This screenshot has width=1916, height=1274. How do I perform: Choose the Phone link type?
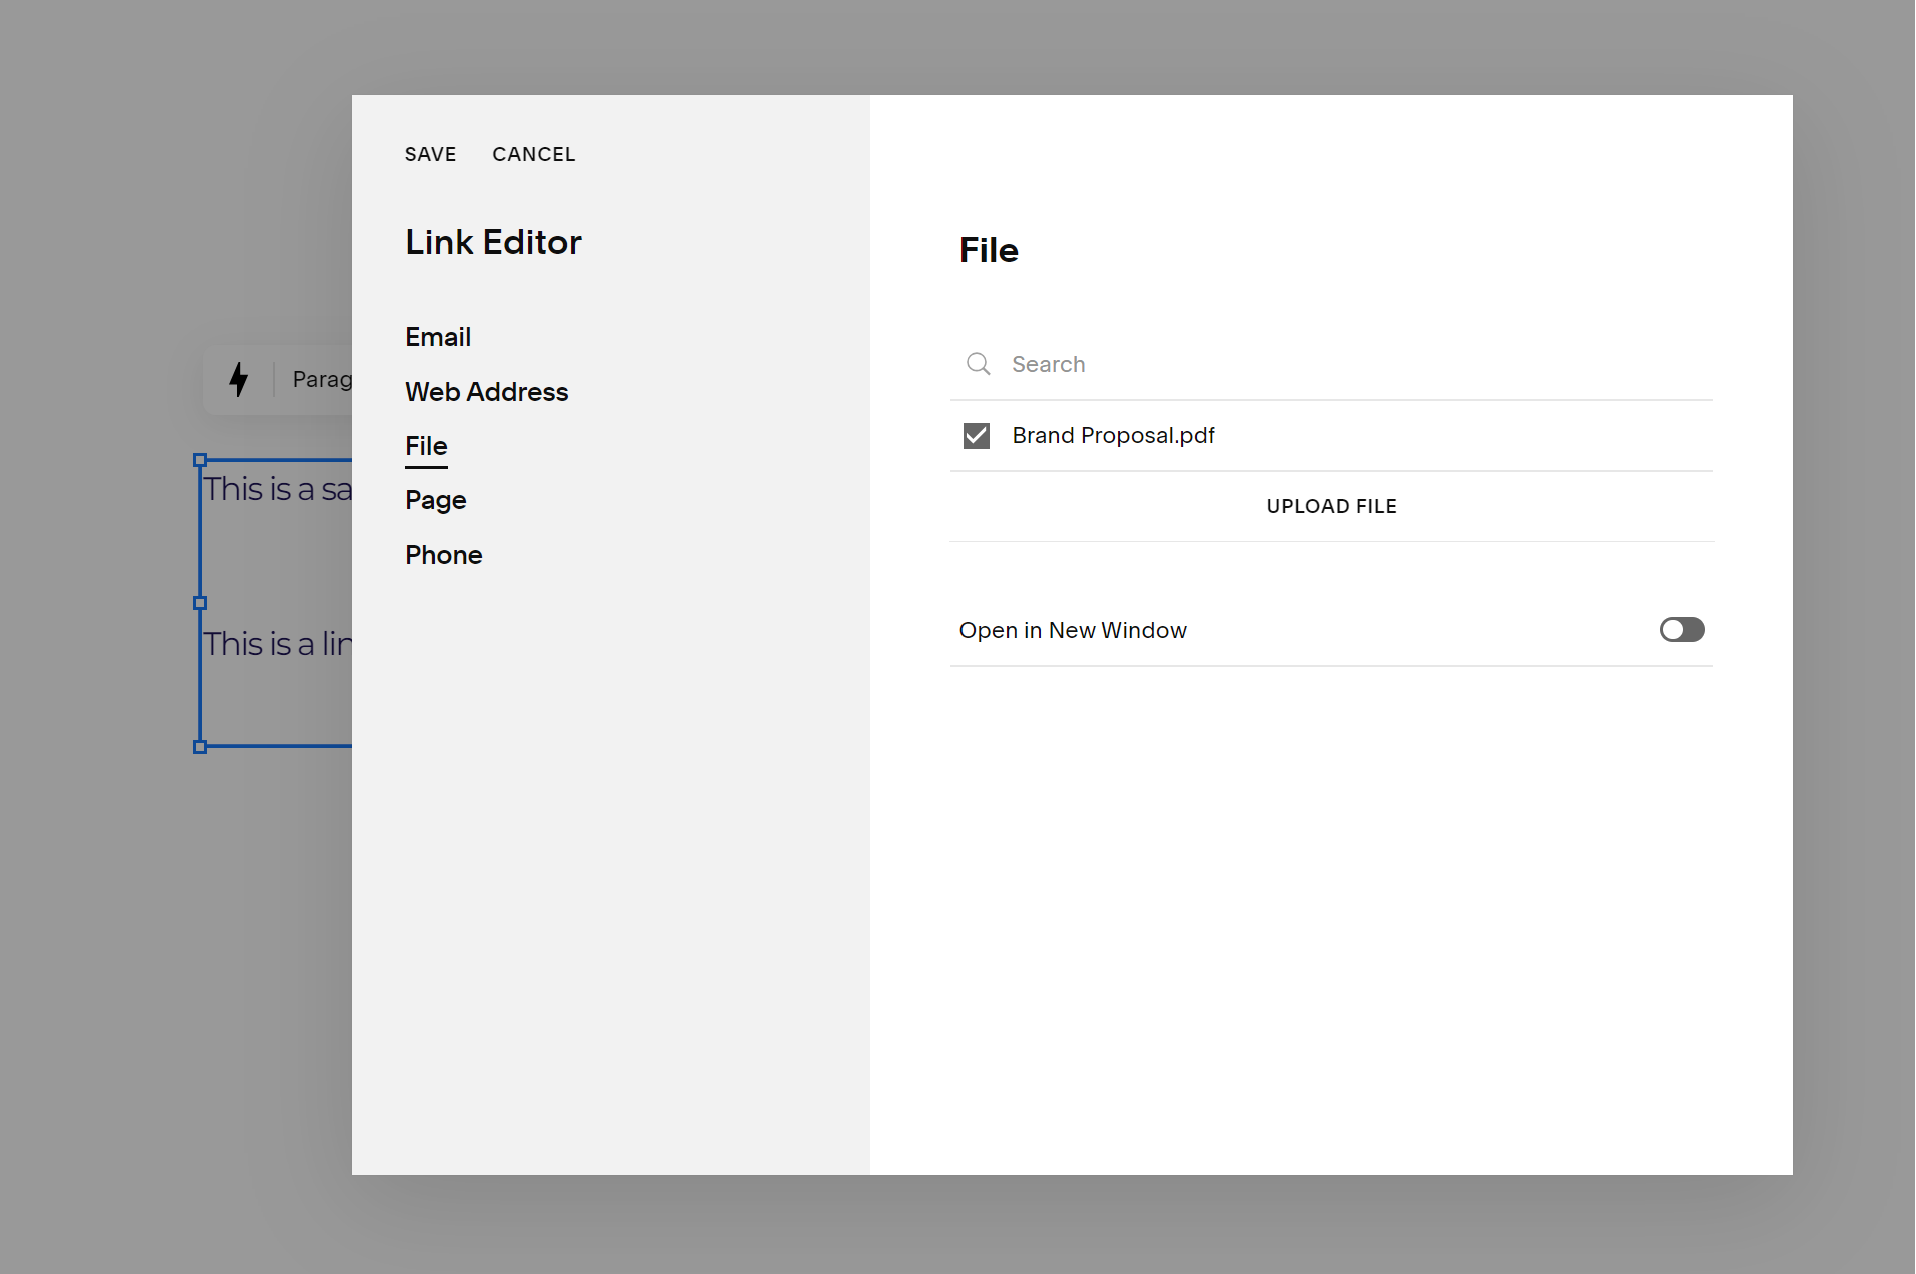444,555
